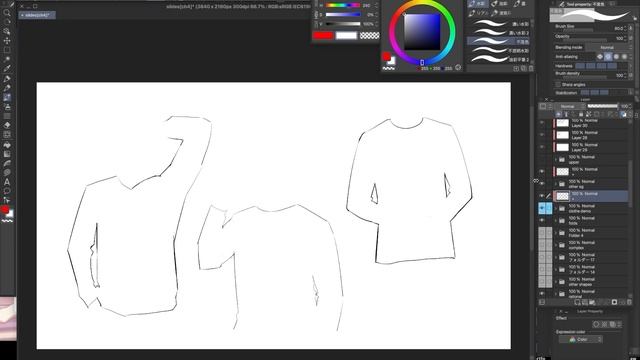Select the Pen tool in toolbar
The image size is (640, 360).
click(x=7, y=78)
